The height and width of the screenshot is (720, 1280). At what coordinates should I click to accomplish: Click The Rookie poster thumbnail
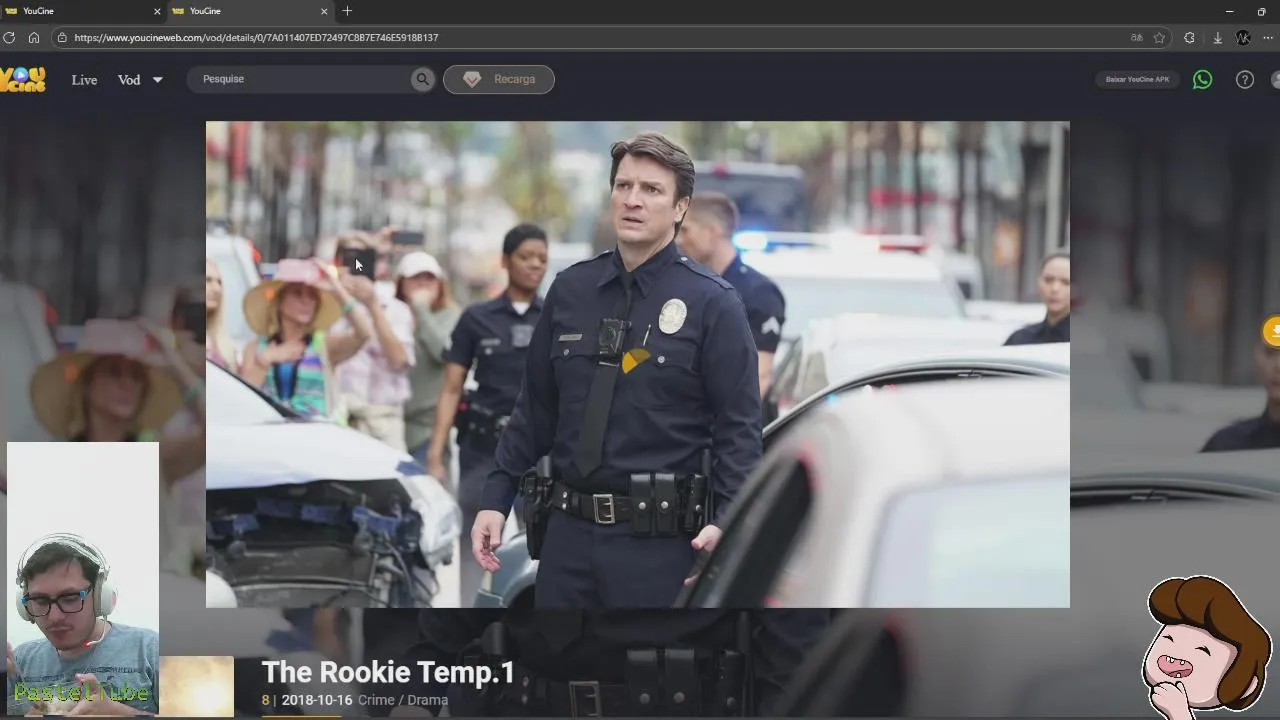coord(196,686)
